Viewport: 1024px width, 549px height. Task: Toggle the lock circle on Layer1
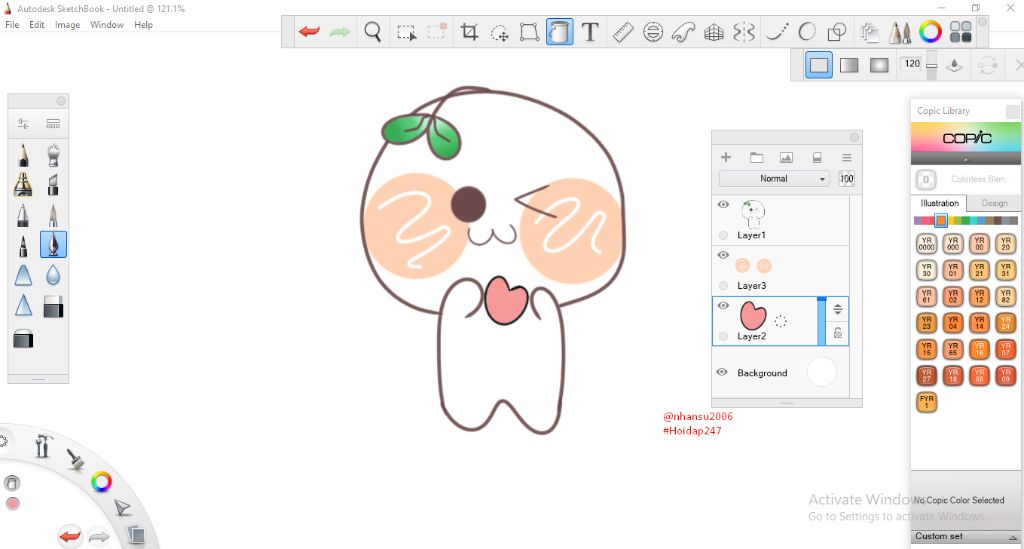(723, 235)
